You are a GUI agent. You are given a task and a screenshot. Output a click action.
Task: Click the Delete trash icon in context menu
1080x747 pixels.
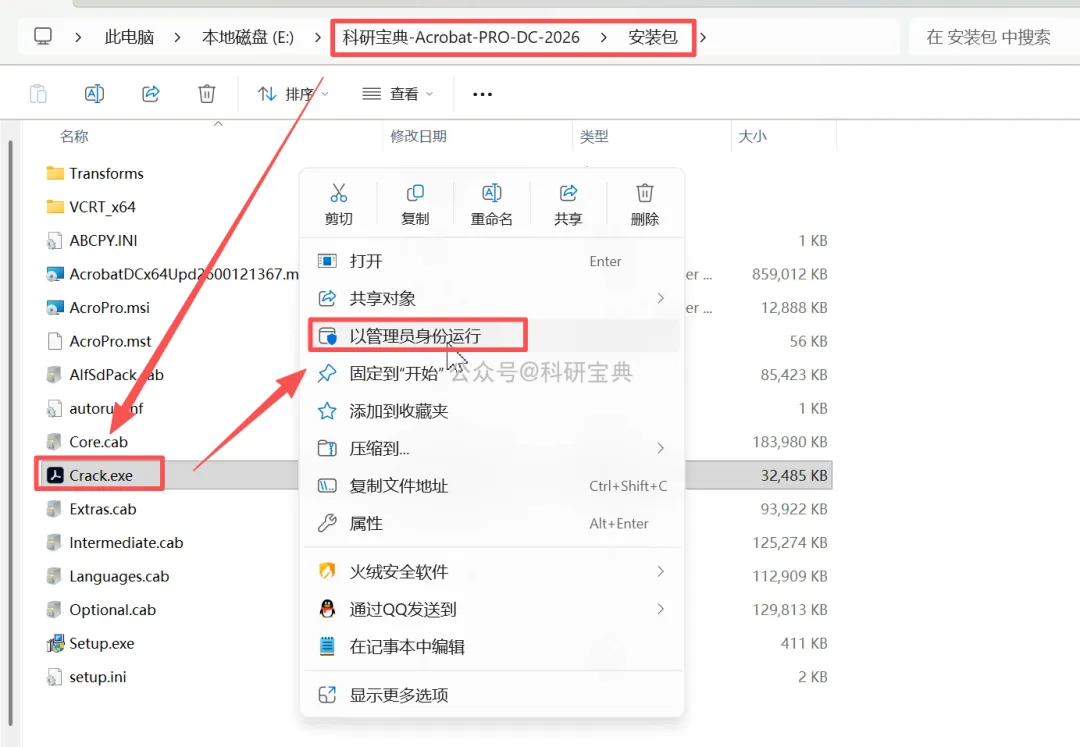point(645,193)
